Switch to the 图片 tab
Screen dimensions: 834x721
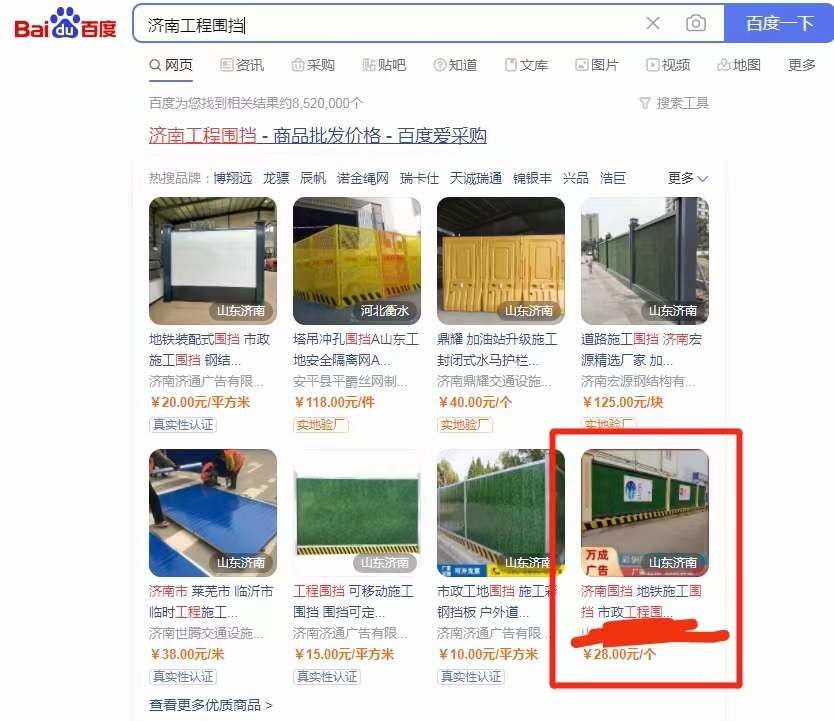[x=597, y=65]
